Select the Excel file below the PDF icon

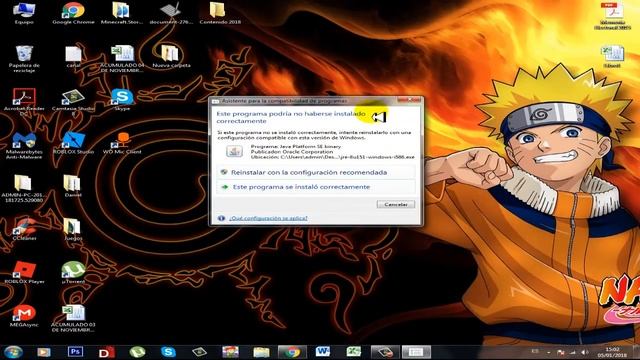coord(612,56)
